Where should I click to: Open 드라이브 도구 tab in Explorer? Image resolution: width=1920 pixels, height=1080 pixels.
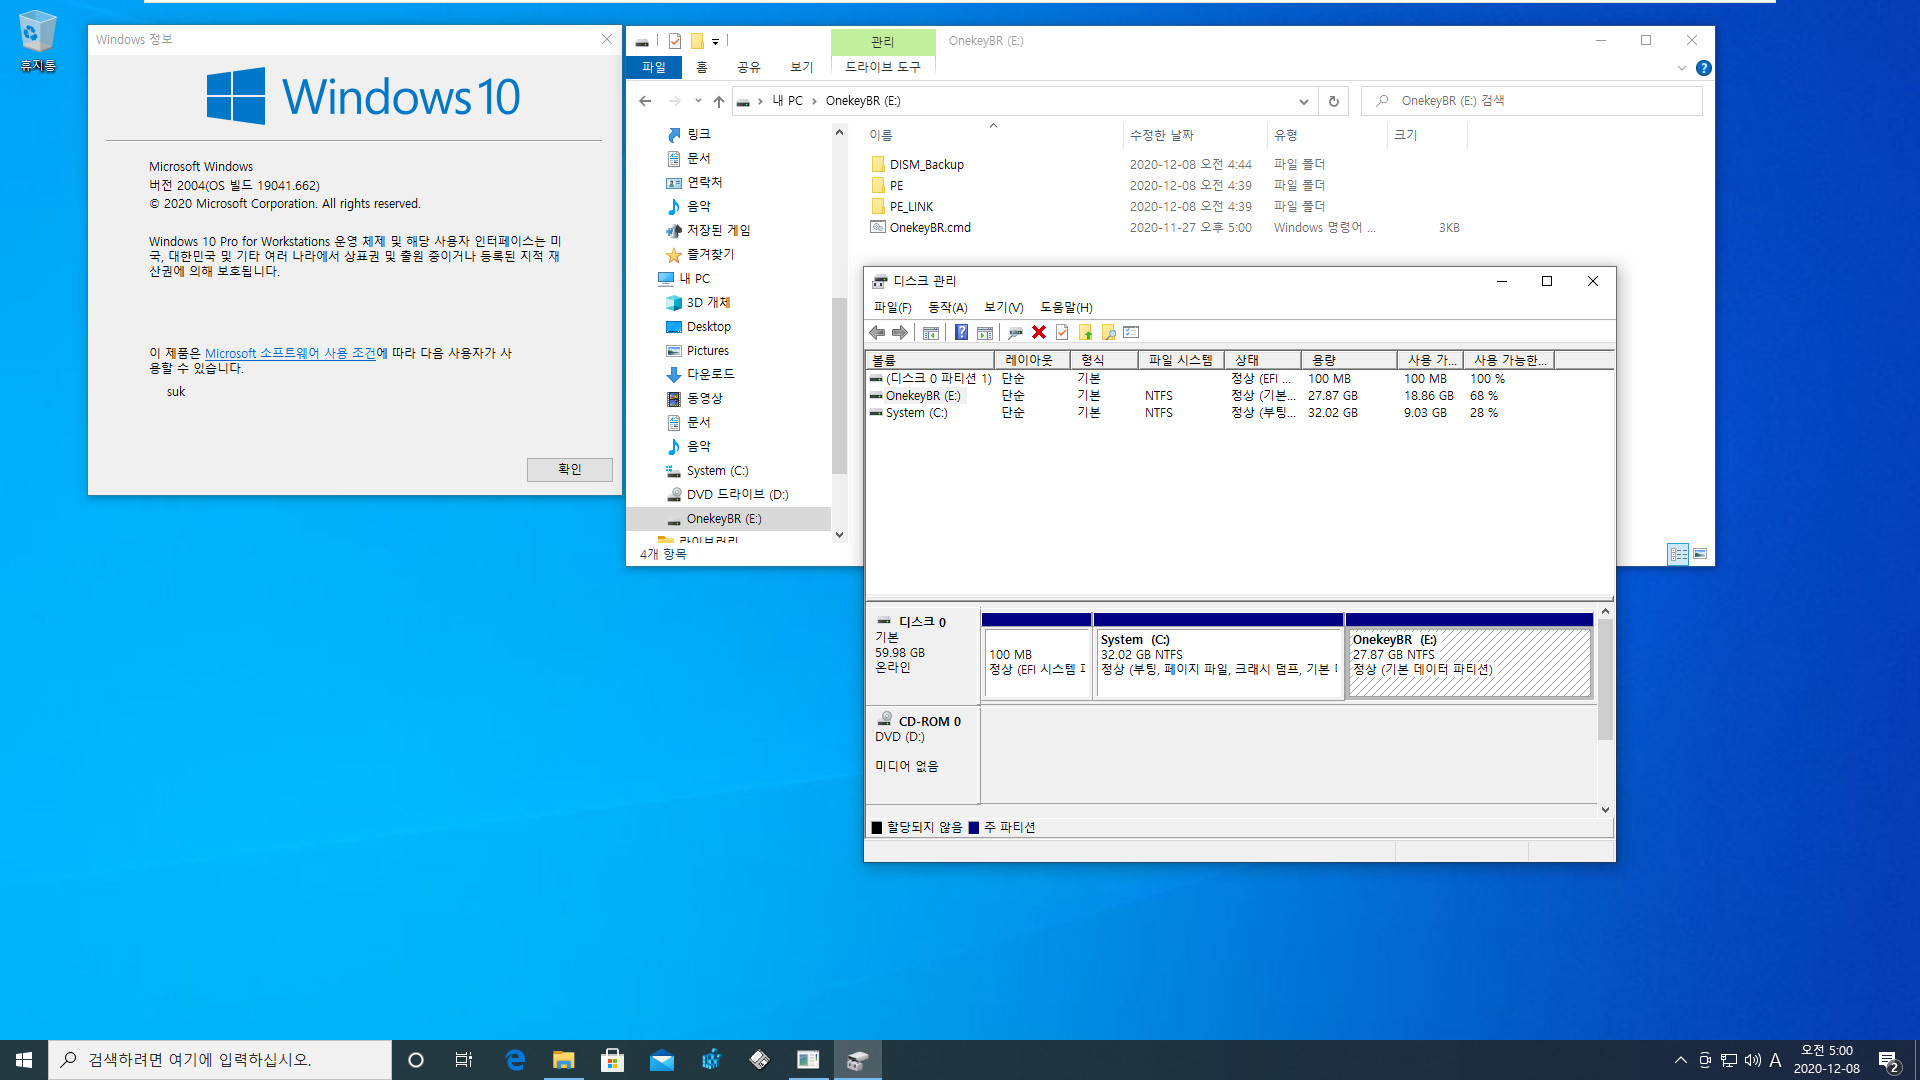tap(883, 67)
